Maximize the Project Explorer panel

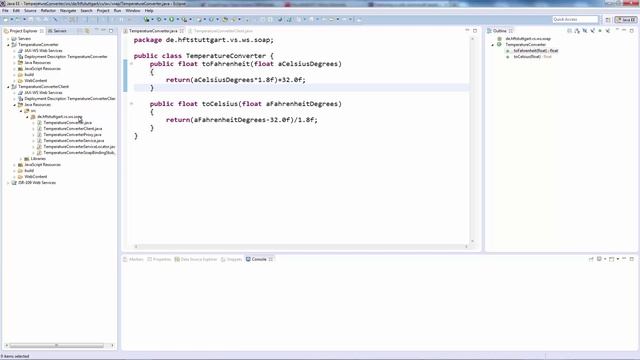click(111, 31)
